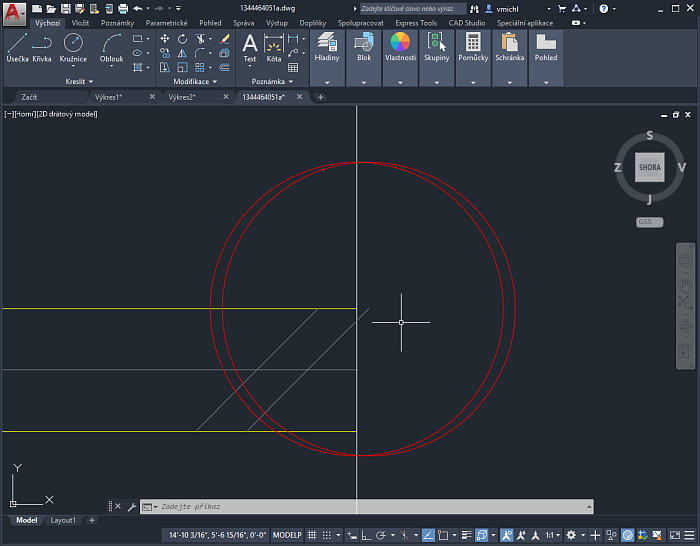The width and height of the screenshot is (700, 546).
Task: Switch to the Layout1 tab
Action: click(63, 520)
